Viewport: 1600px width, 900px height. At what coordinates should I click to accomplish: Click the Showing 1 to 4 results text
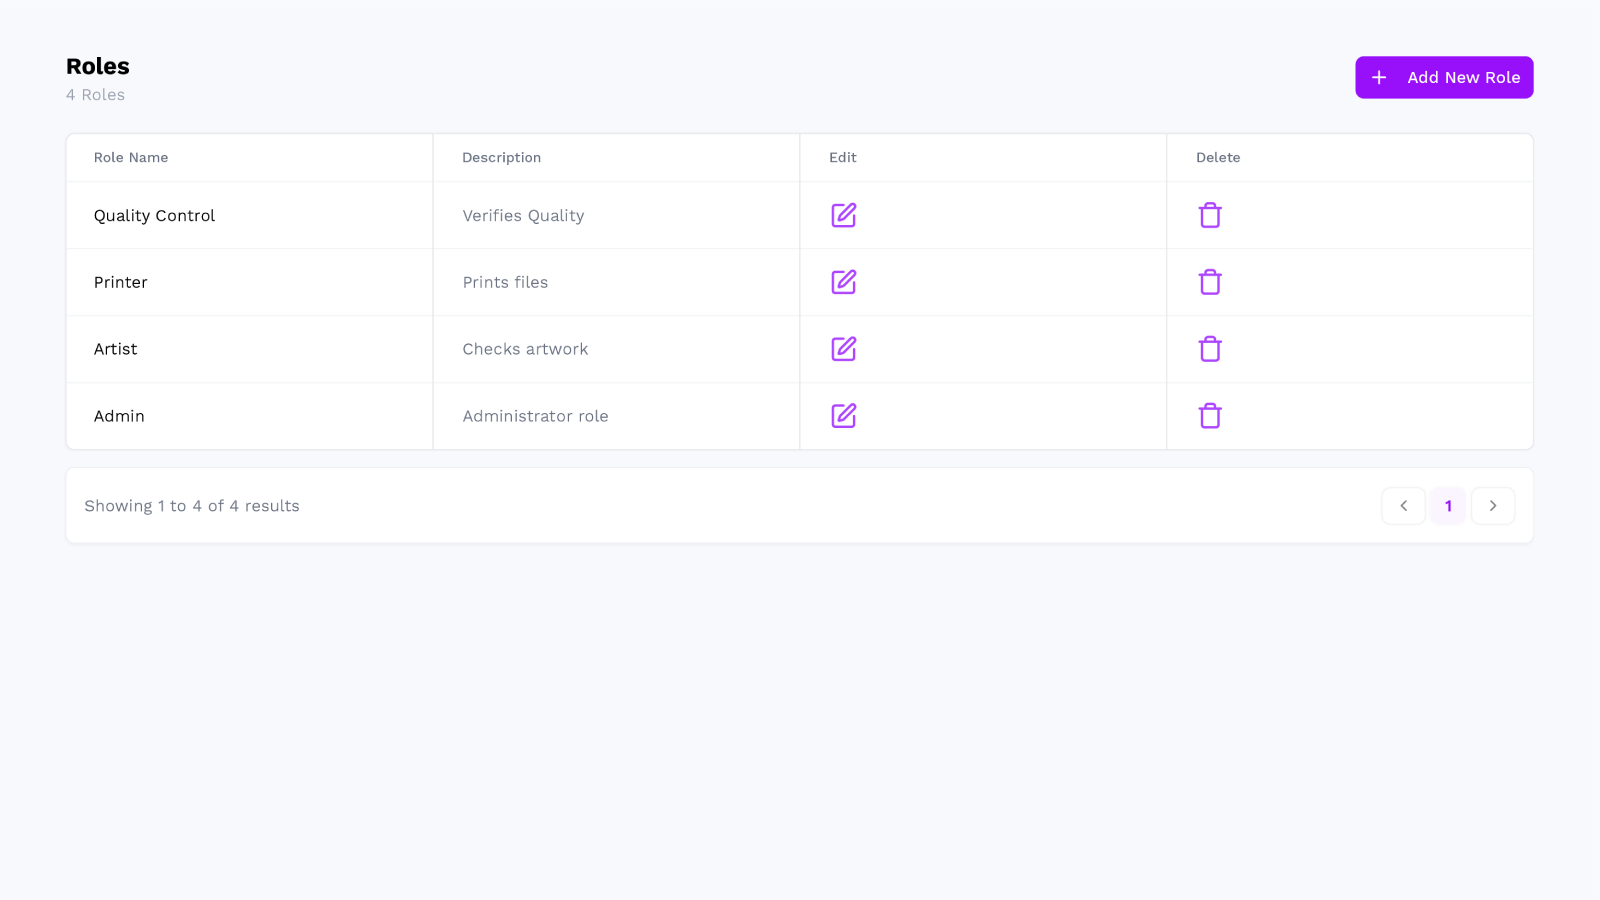(x=191, y=505)
